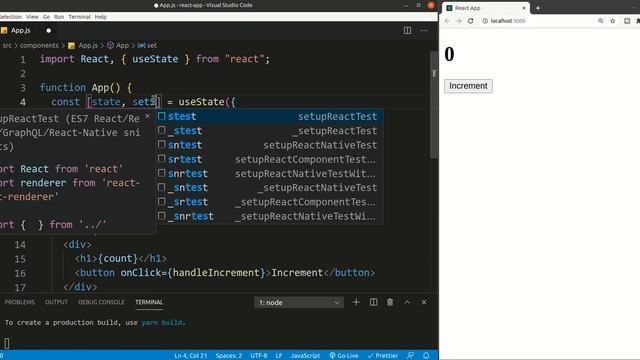This screenshot has height=360, width=640.
Task: Change language mode JavaScript
Action: click(305, 356)
